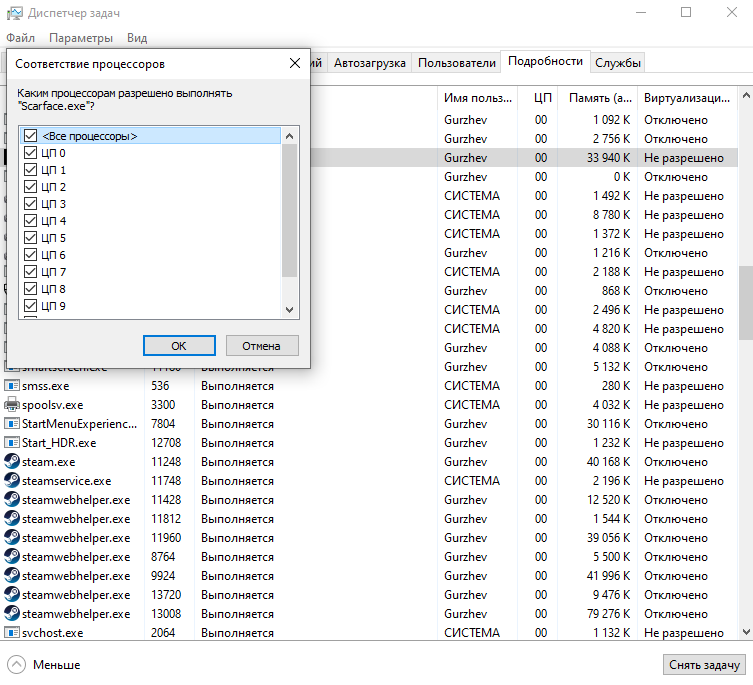
Task: Switch to the Автозагрузка tab
Action: [369, 63]
